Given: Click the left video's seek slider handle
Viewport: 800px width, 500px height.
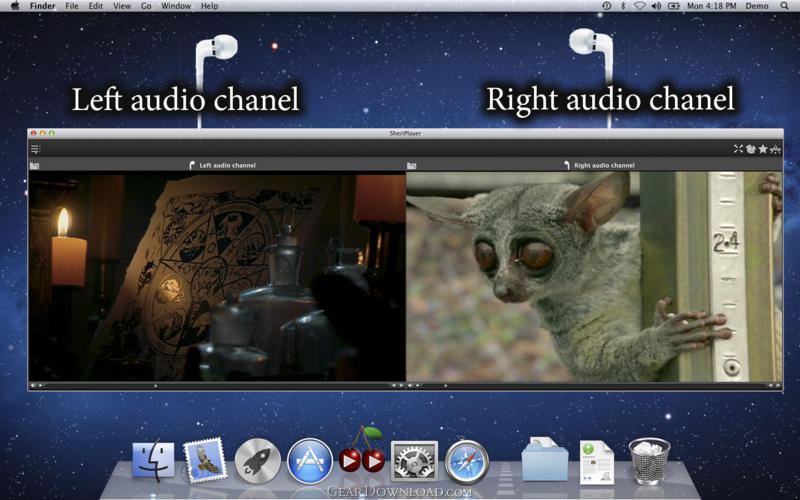Looking at the screenshot, I should click(156, 386).
